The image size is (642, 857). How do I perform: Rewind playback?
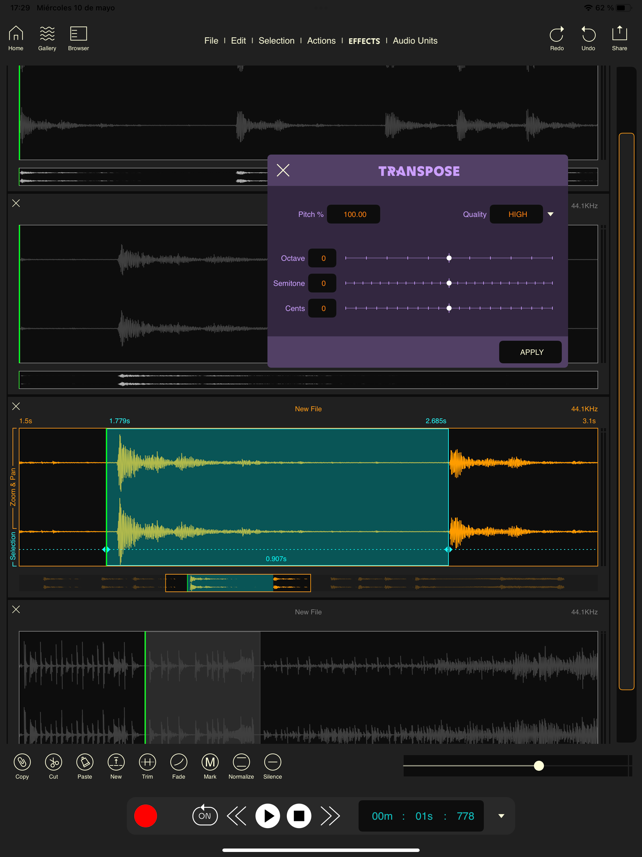coord(236,816)
